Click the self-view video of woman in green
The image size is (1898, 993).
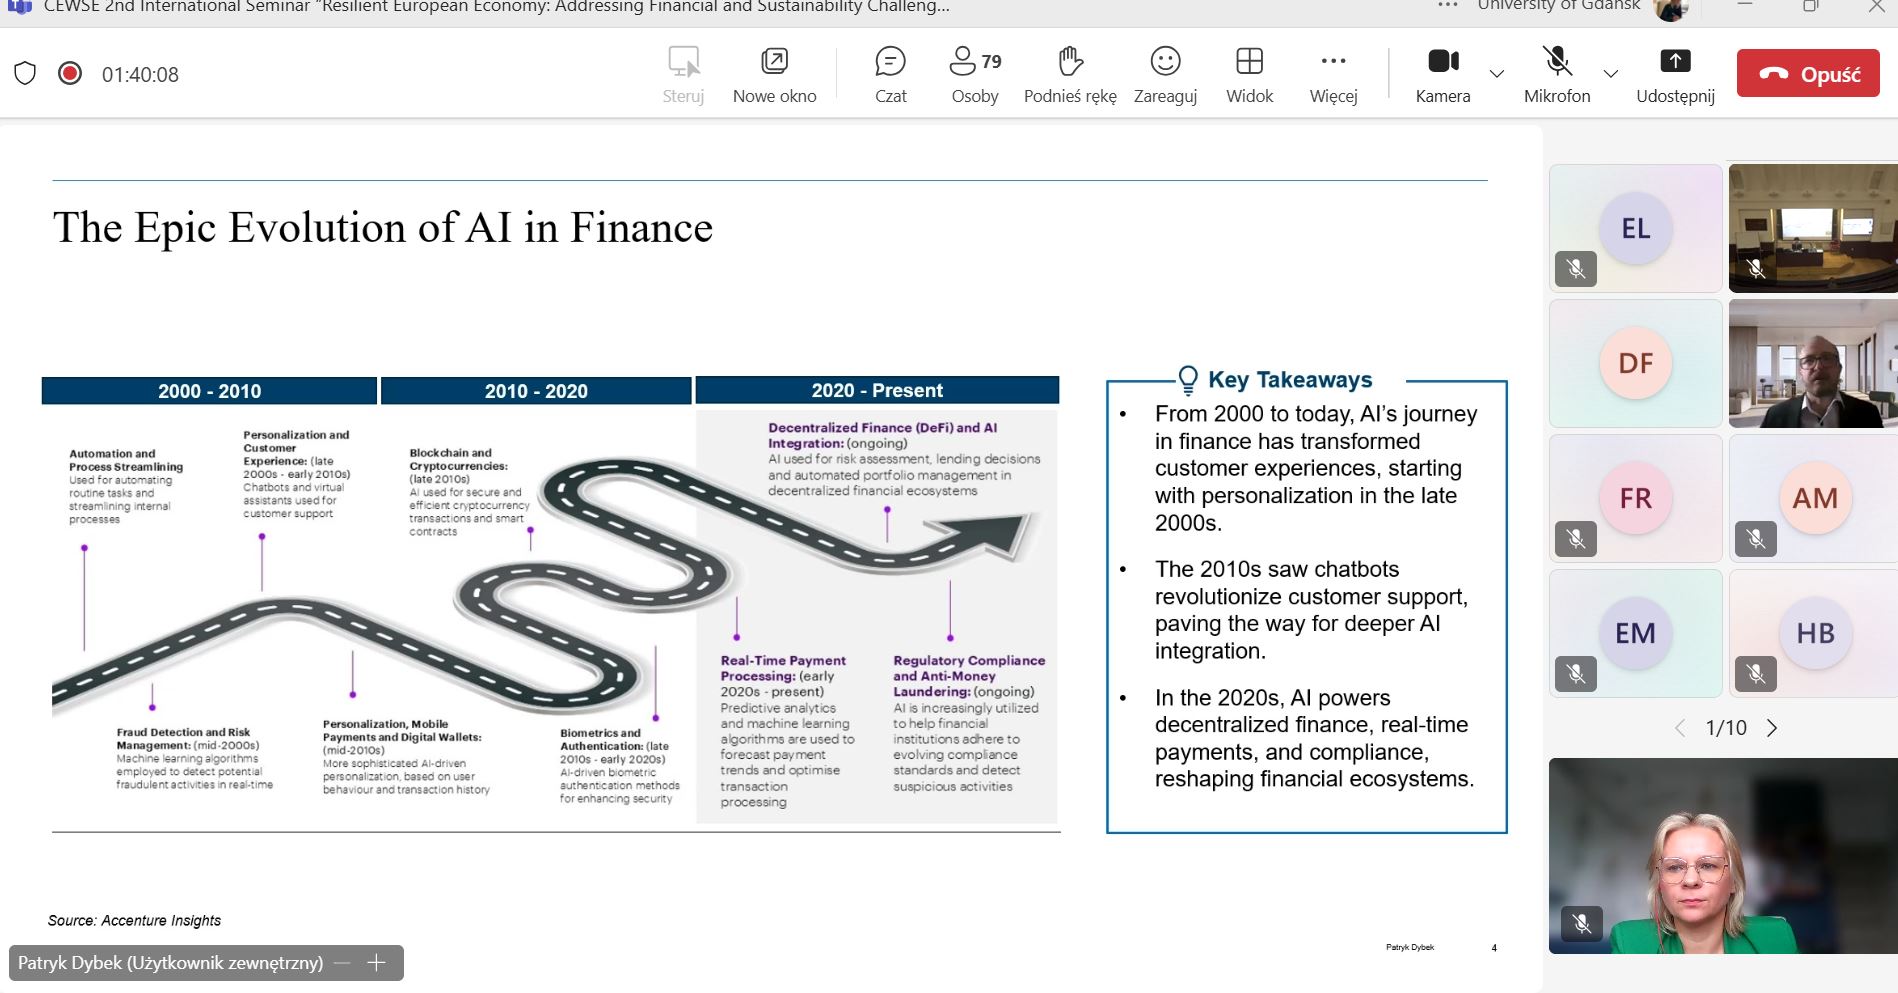tap(1723, 856)
